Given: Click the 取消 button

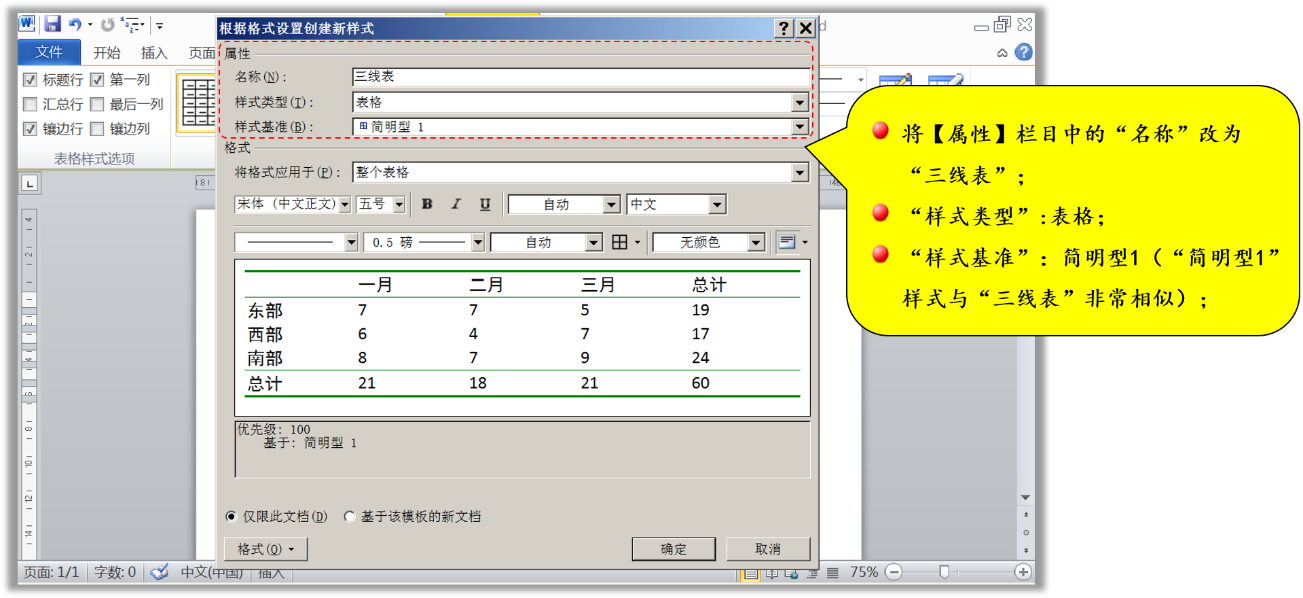Looking at the screenshot, I should click(768, 549).
